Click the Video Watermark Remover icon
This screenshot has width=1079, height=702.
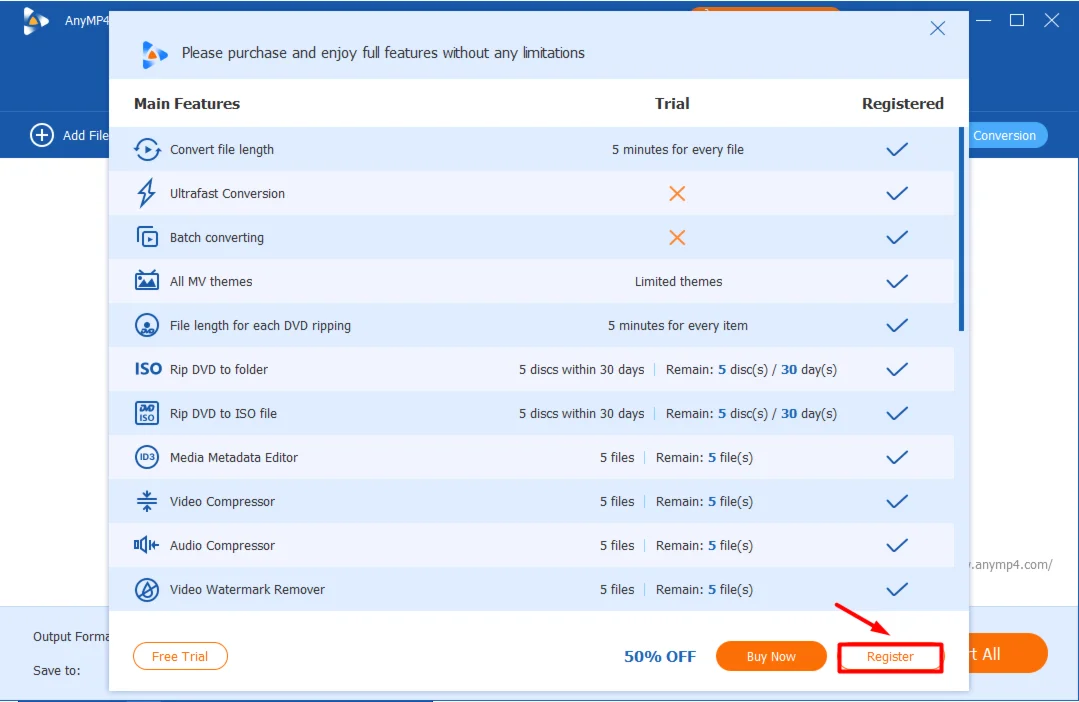pyautogui.click(x=147, y=589)
